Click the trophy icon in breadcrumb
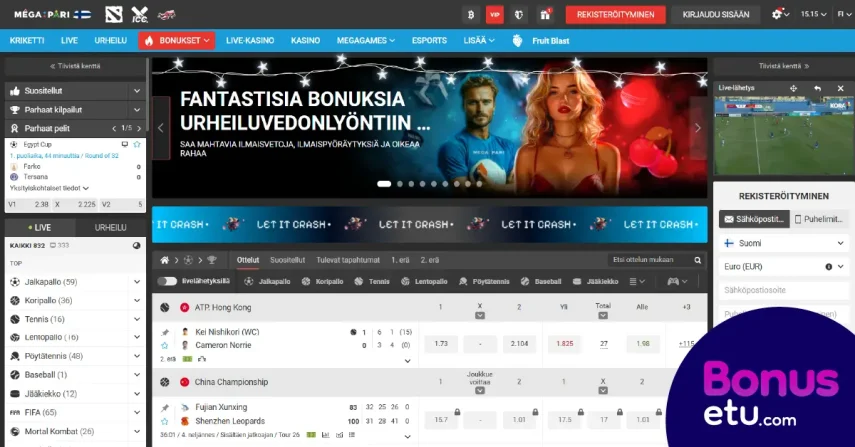 click(x=212, y=260)
